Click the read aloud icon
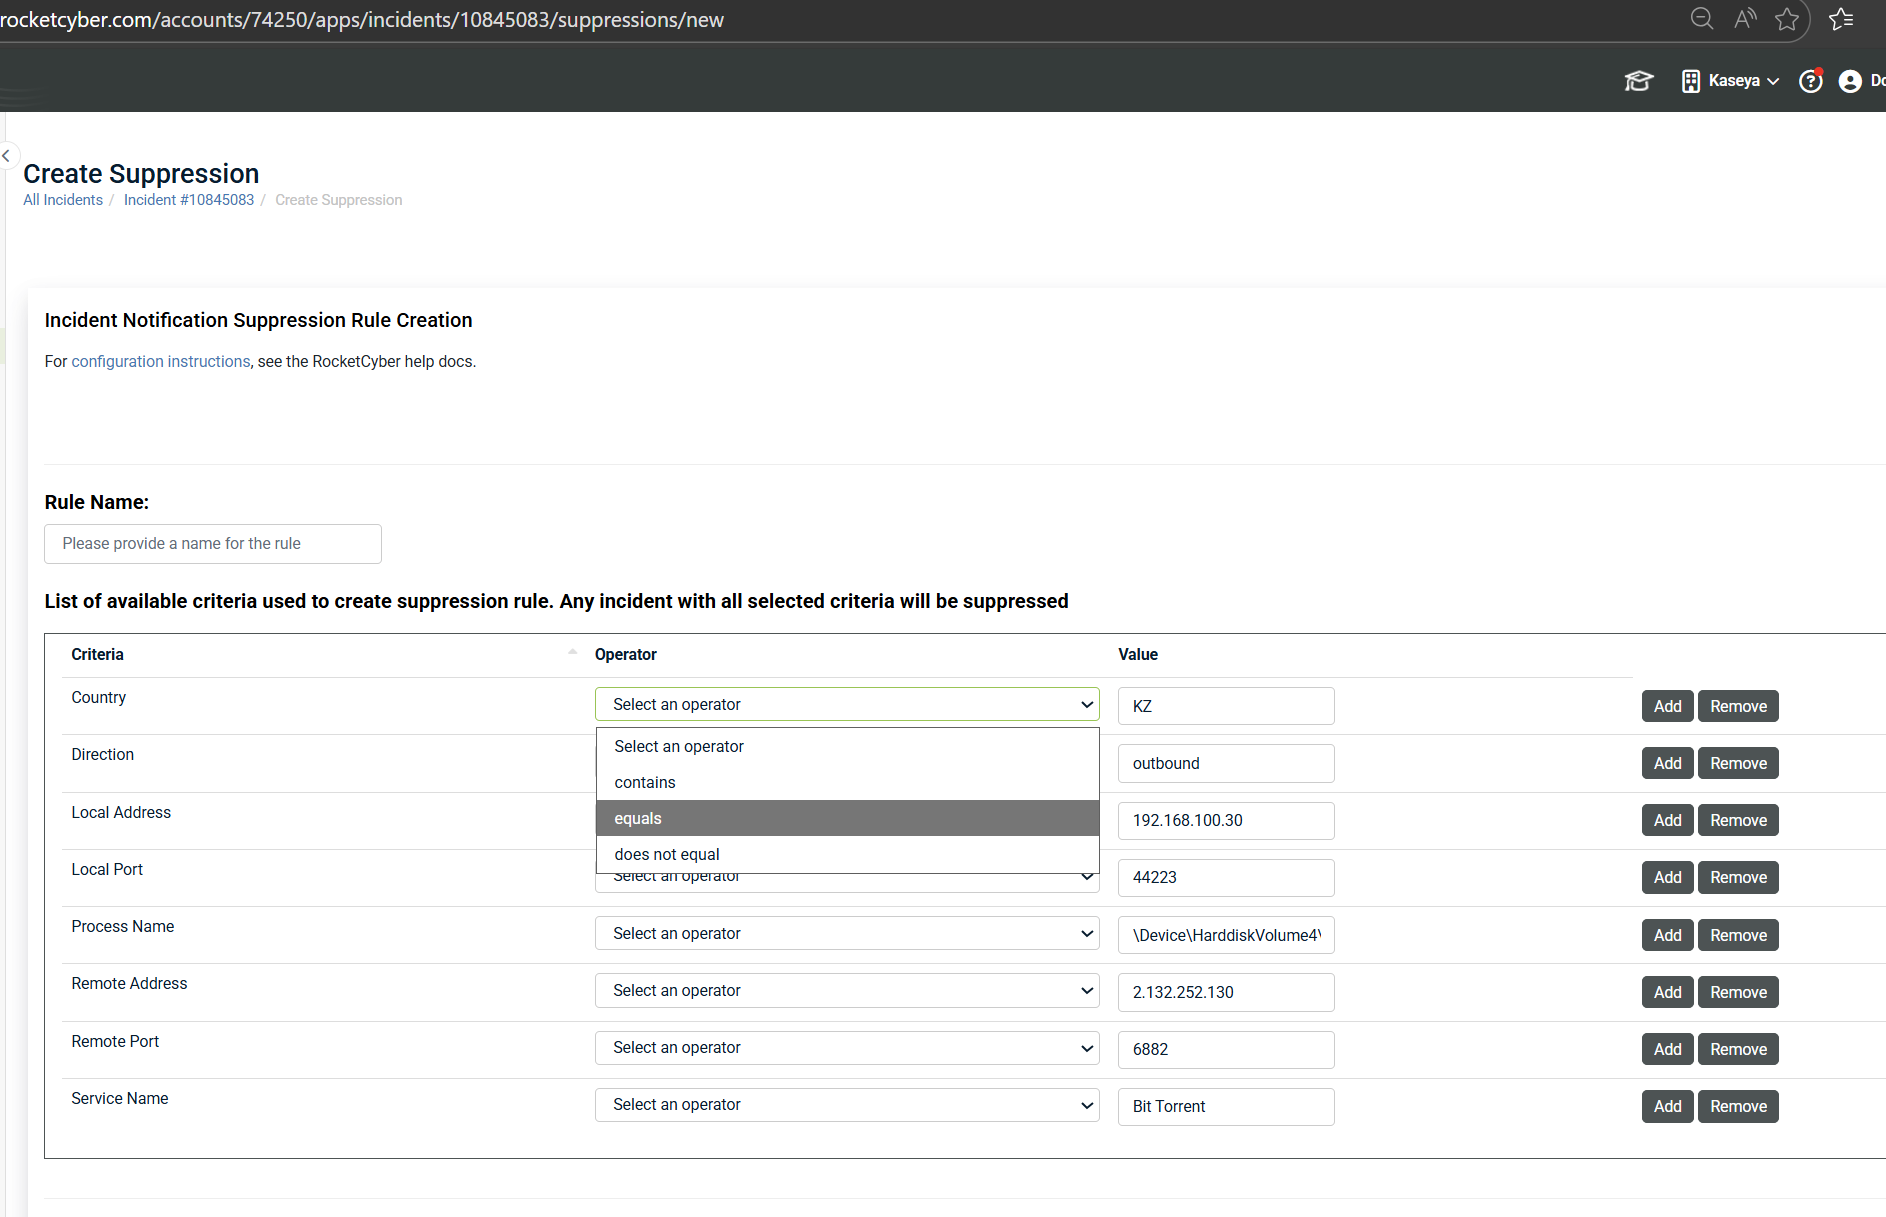The width and height of the screenshot is (1886, 1217). (1745, 19)
